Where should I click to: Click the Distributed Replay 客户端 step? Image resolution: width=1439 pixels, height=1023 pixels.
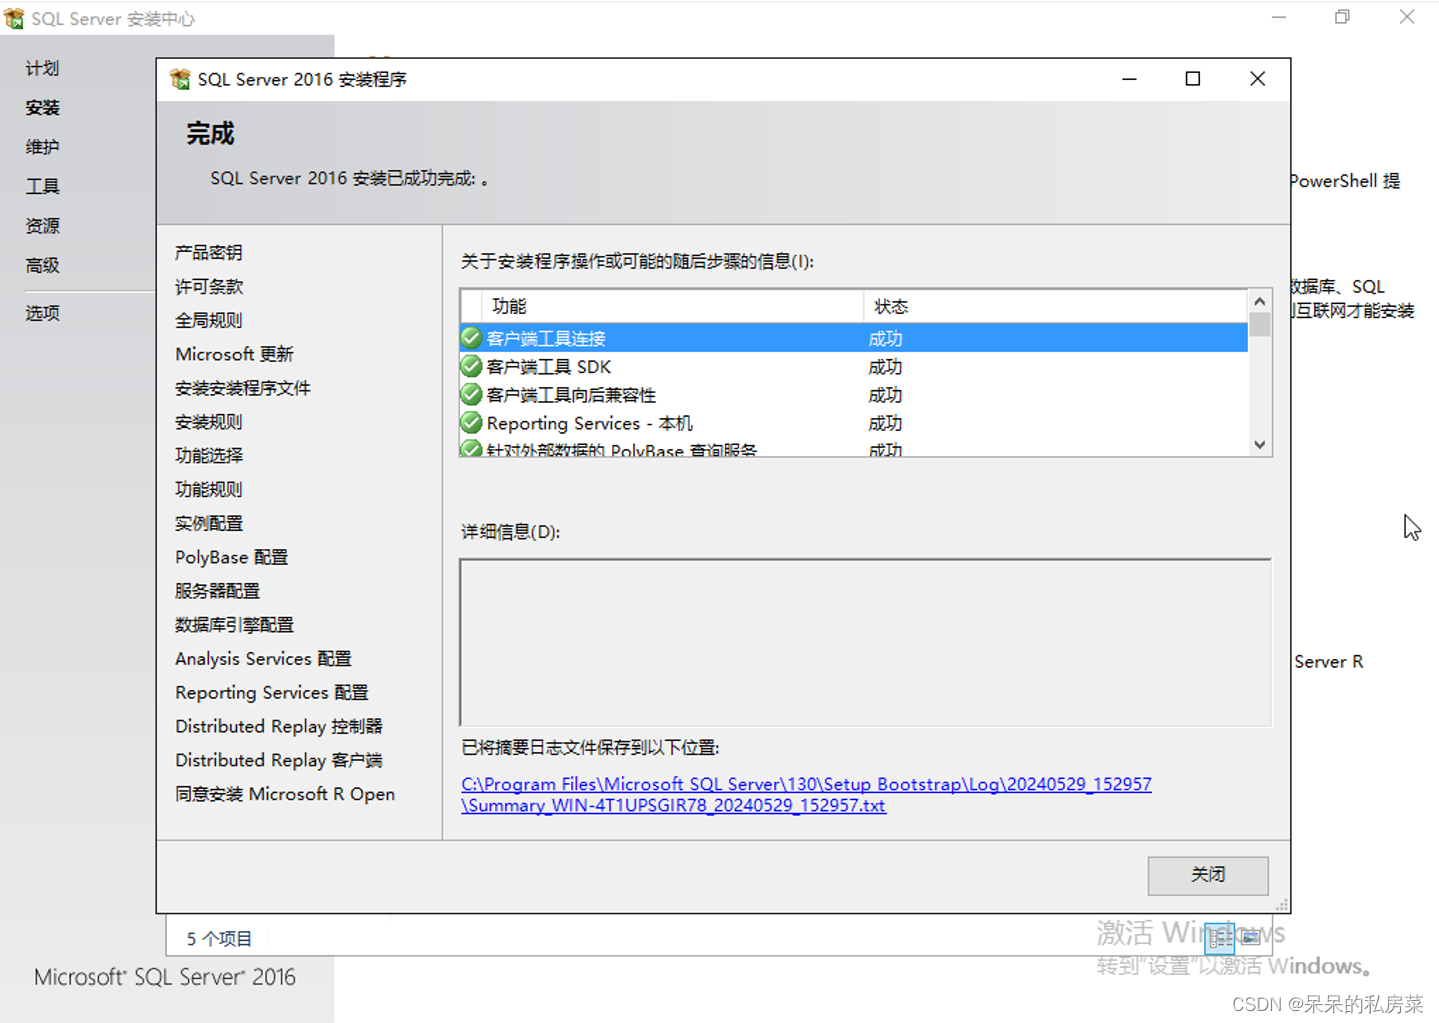tap(279, 760)
